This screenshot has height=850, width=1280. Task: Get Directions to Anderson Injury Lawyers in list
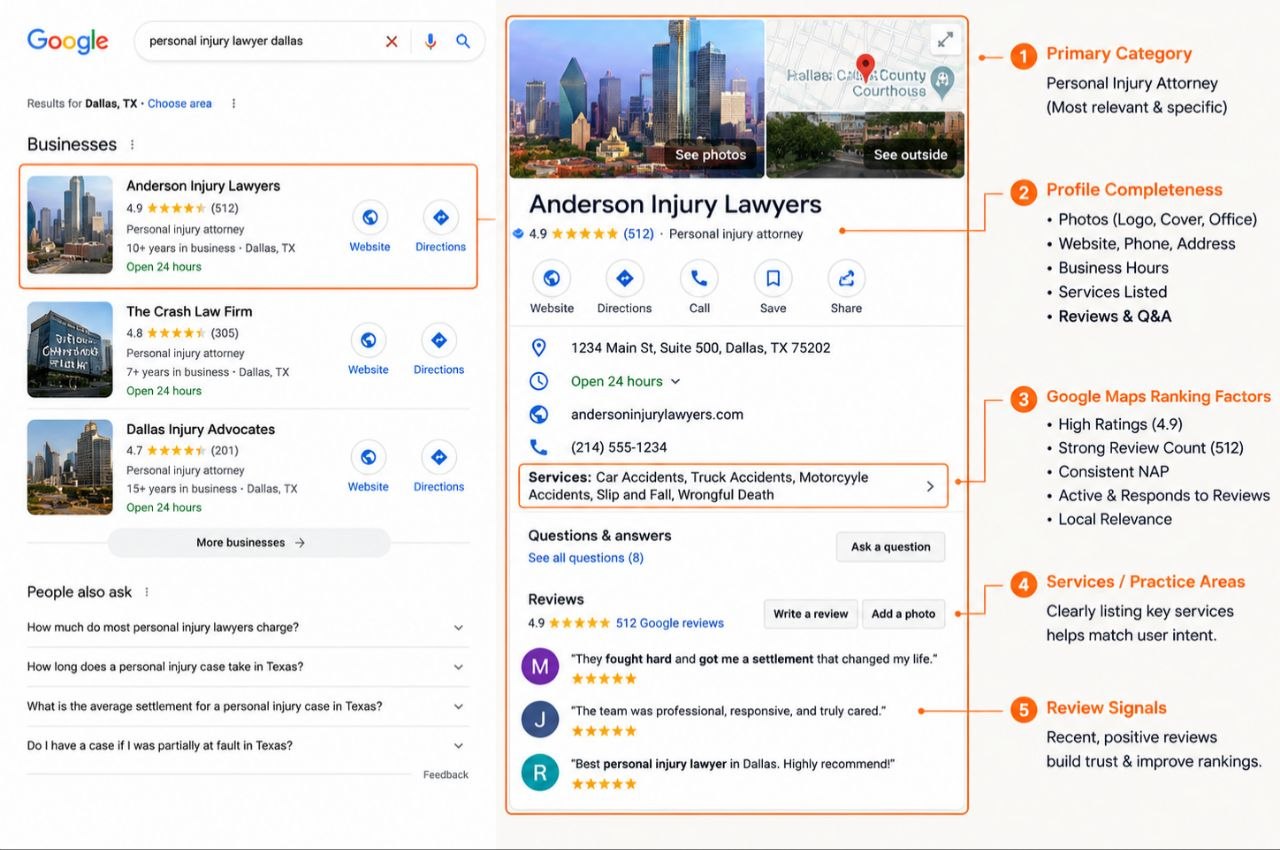pos(441,217)
